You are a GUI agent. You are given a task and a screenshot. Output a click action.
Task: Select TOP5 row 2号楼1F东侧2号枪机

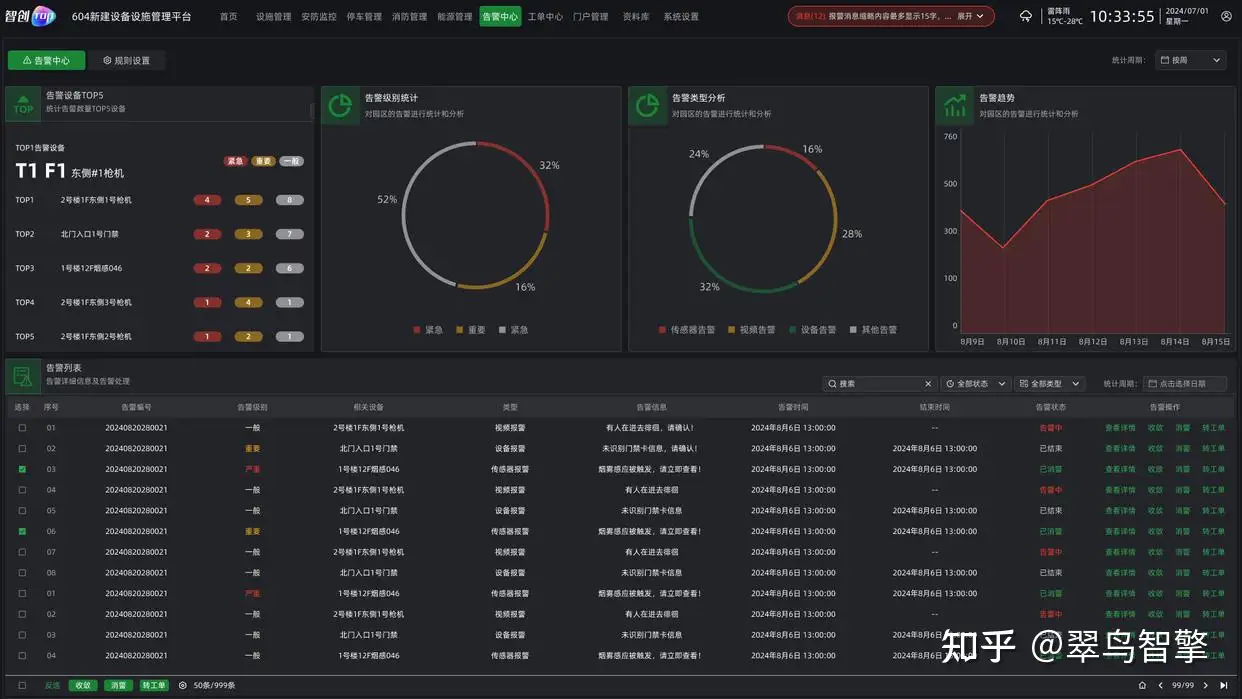coord(160,336)
